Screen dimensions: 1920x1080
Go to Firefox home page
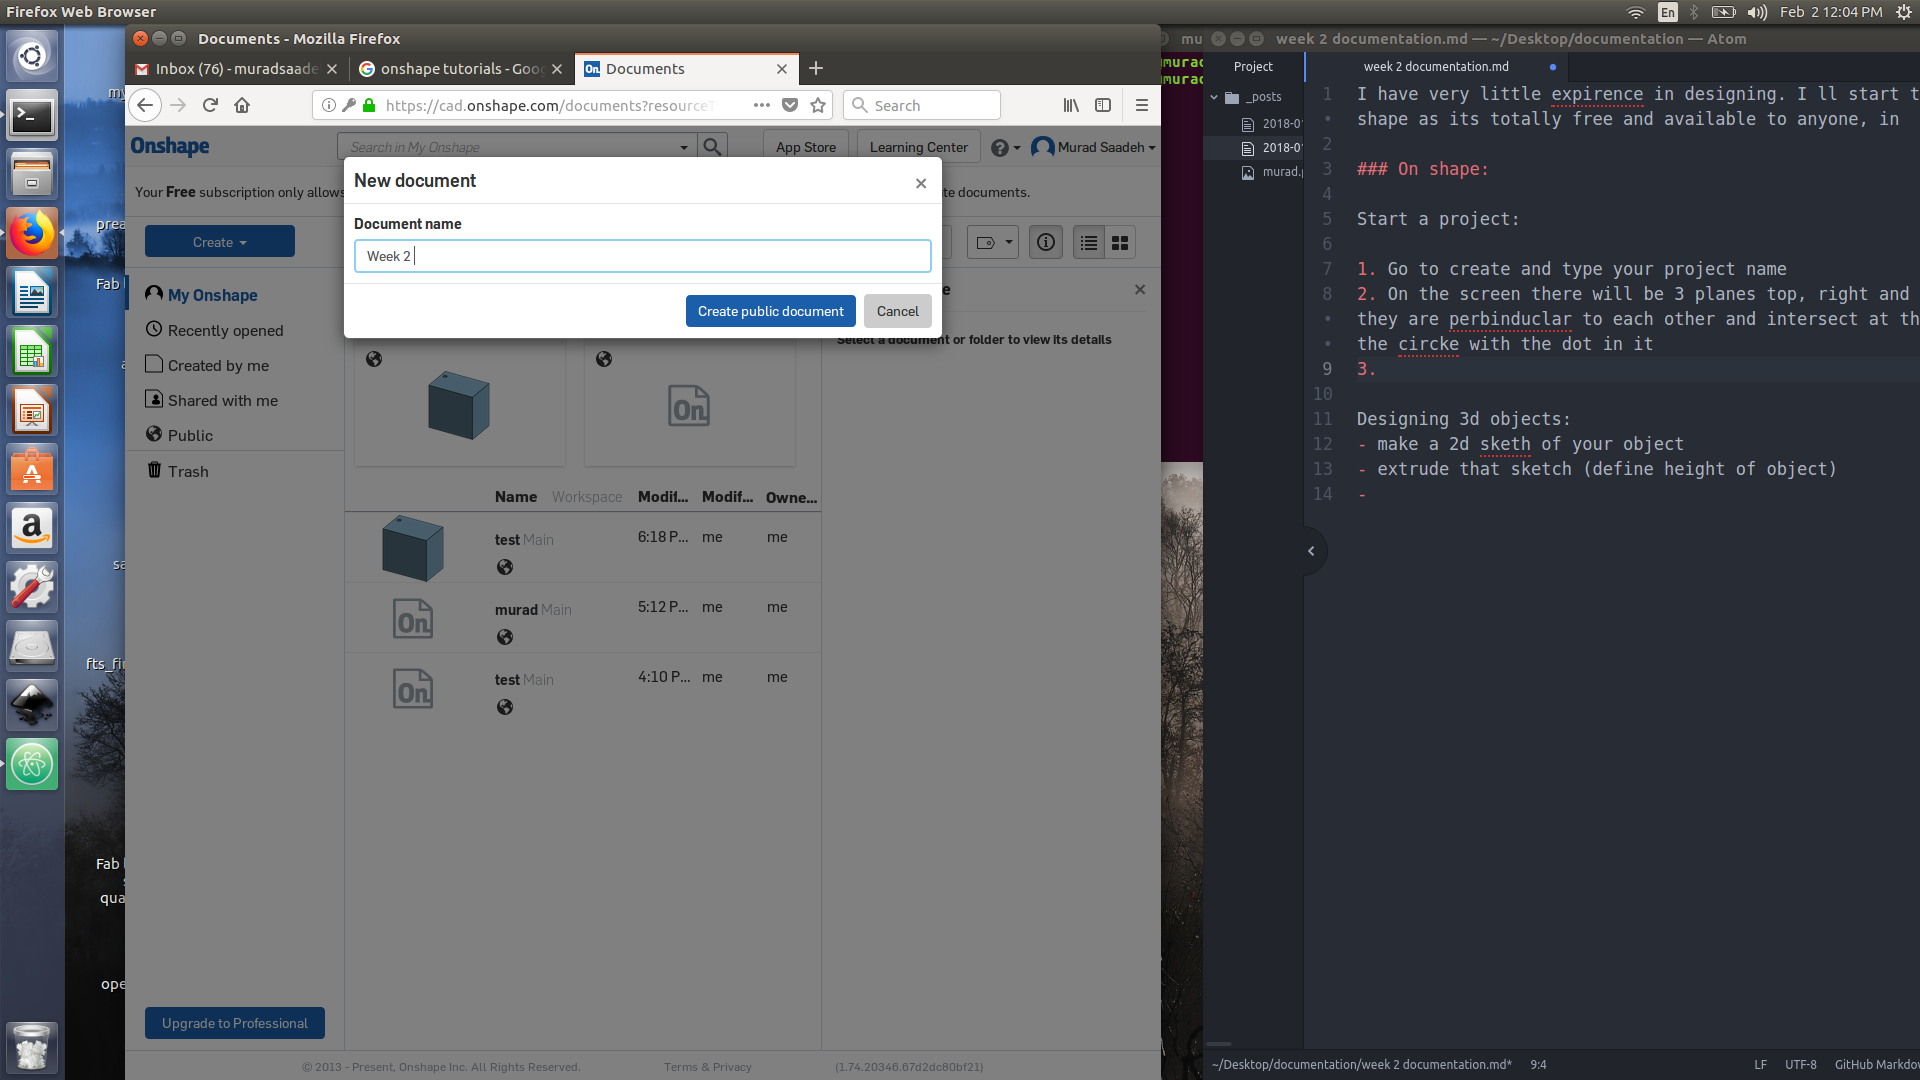[242, 105]
